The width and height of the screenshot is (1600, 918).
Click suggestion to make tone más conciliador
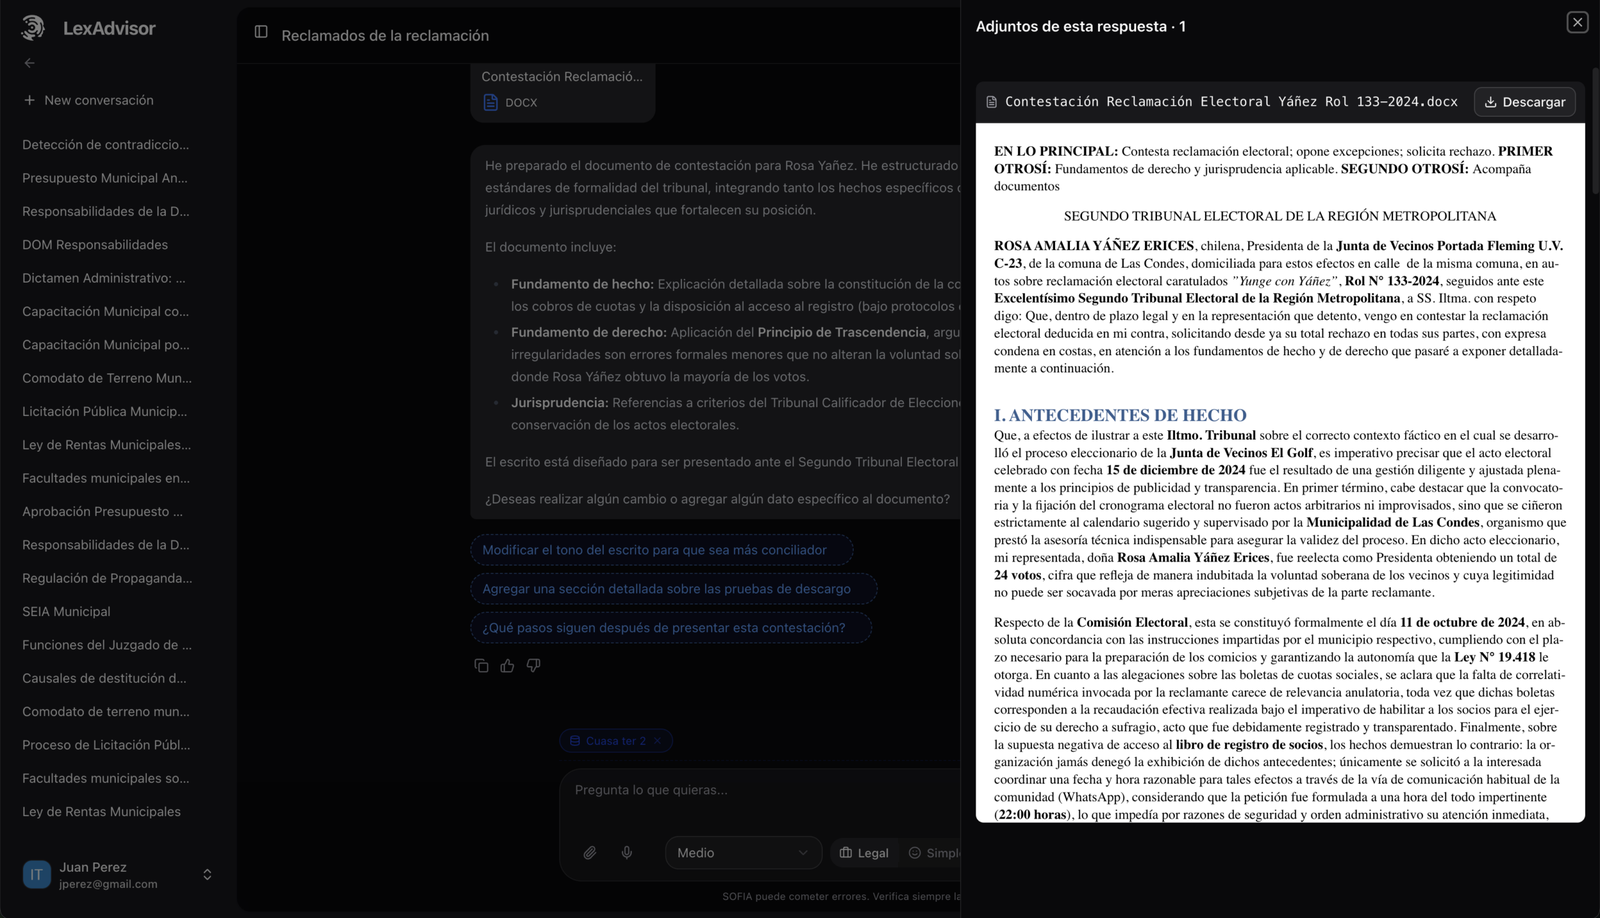(661, 550)
